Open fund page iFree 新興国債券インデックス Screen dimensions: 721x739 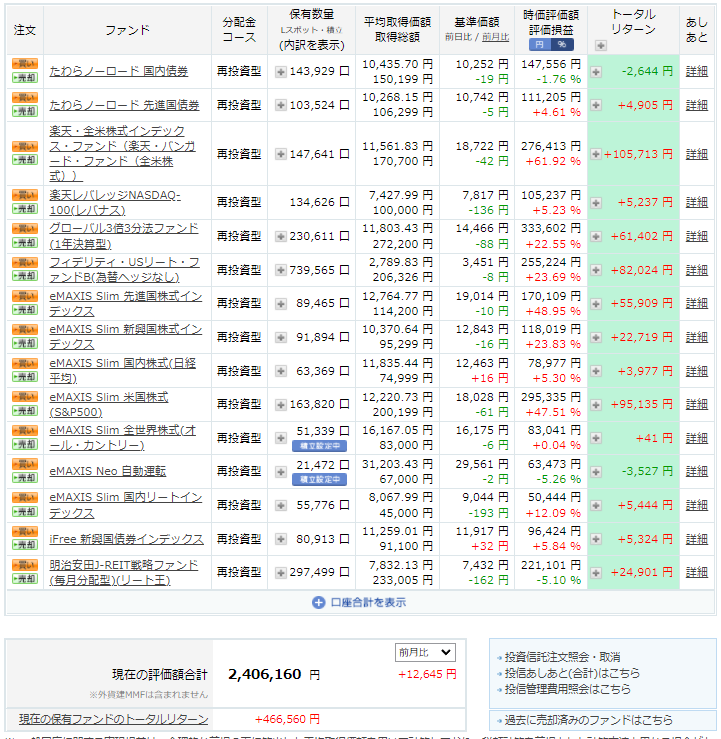(x=126, y=539)
